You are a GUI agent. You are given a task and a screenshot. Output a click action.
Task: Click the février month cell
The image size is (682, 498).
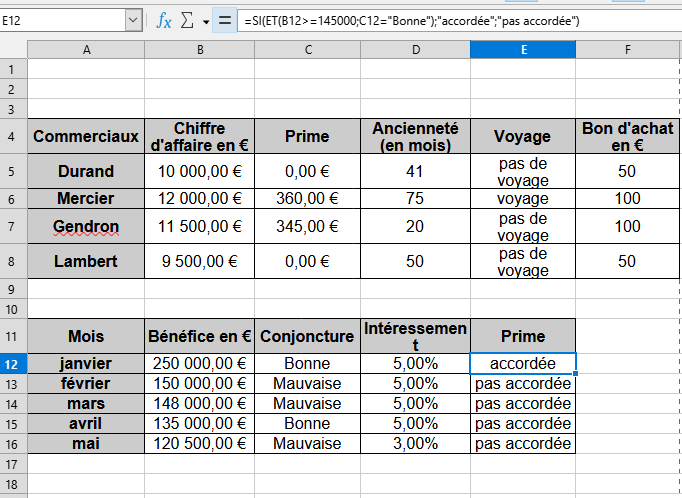click(86, 383)
